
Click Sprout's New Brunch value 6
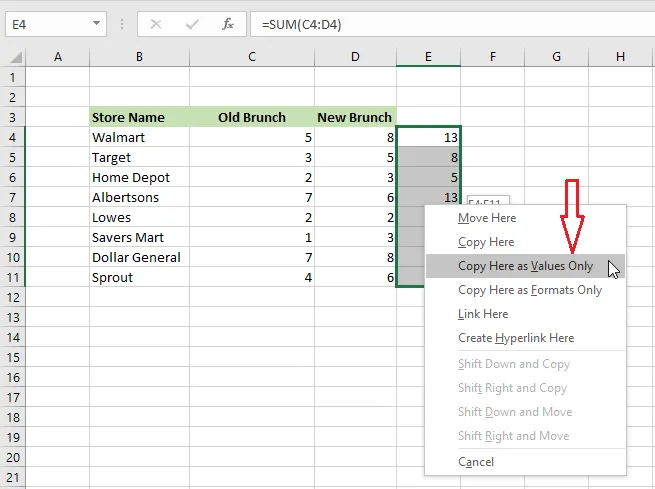(x=355, y=278)
